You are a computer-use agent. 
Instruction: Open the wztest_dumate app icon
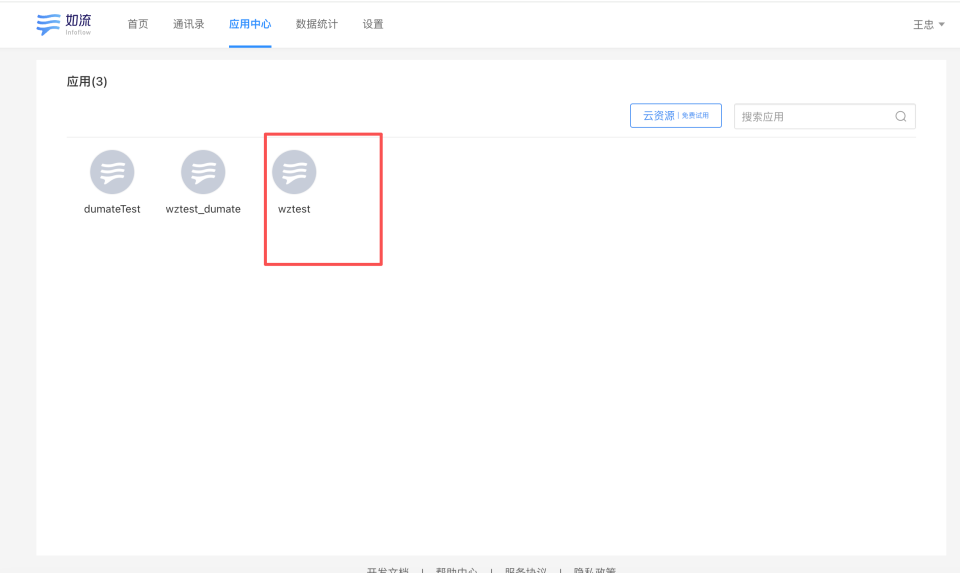click(203, 172)
